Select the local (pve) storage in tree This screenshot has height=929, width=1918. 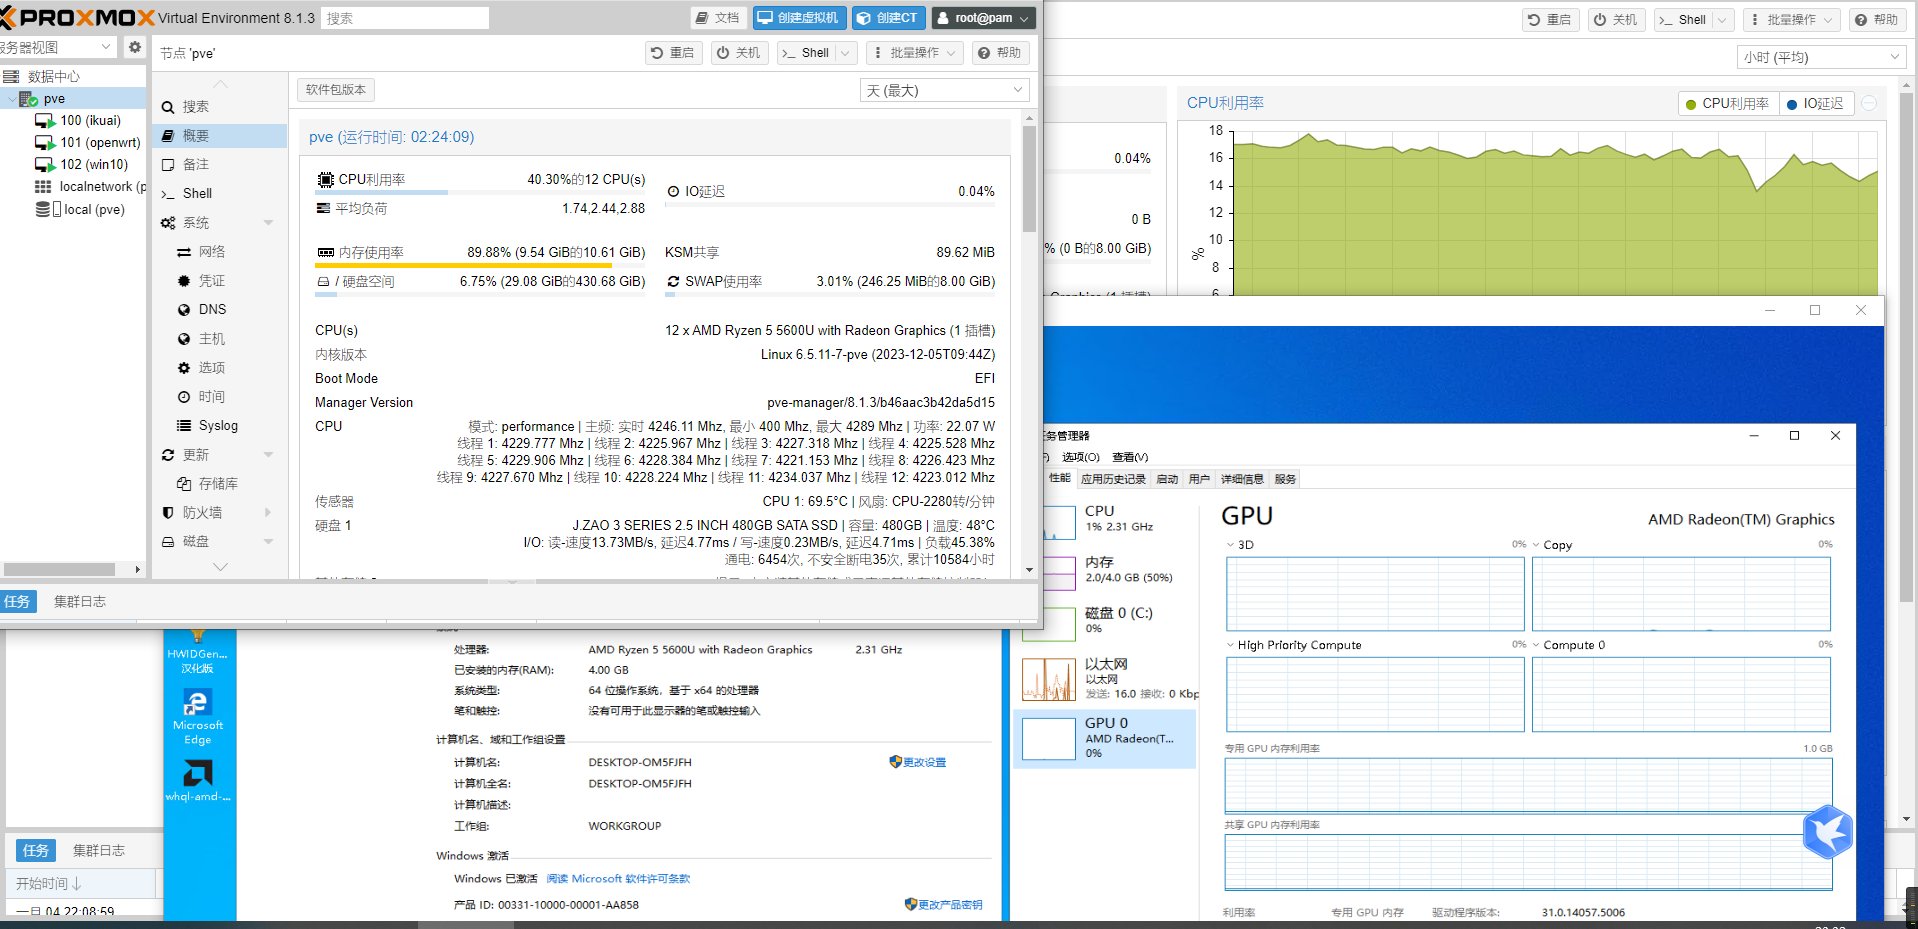[81, 210]
